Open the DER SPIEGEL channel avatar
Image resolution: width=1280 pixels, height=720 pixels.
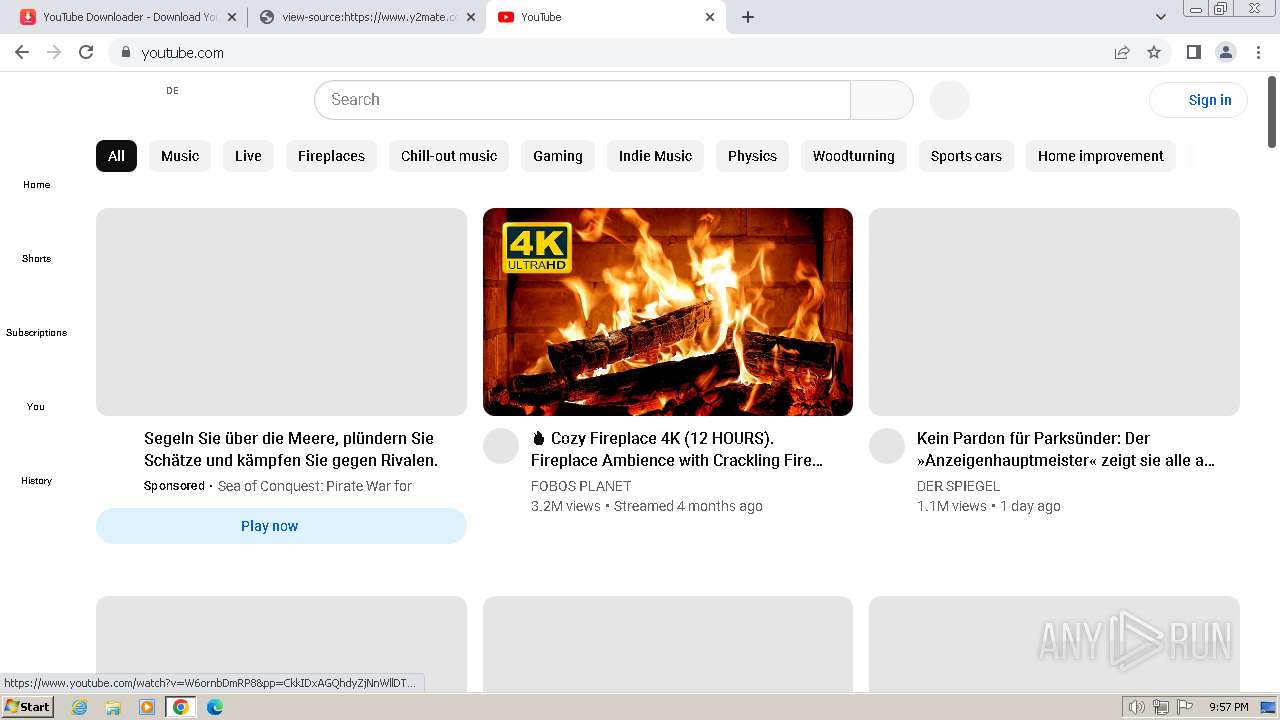[887, 446]
